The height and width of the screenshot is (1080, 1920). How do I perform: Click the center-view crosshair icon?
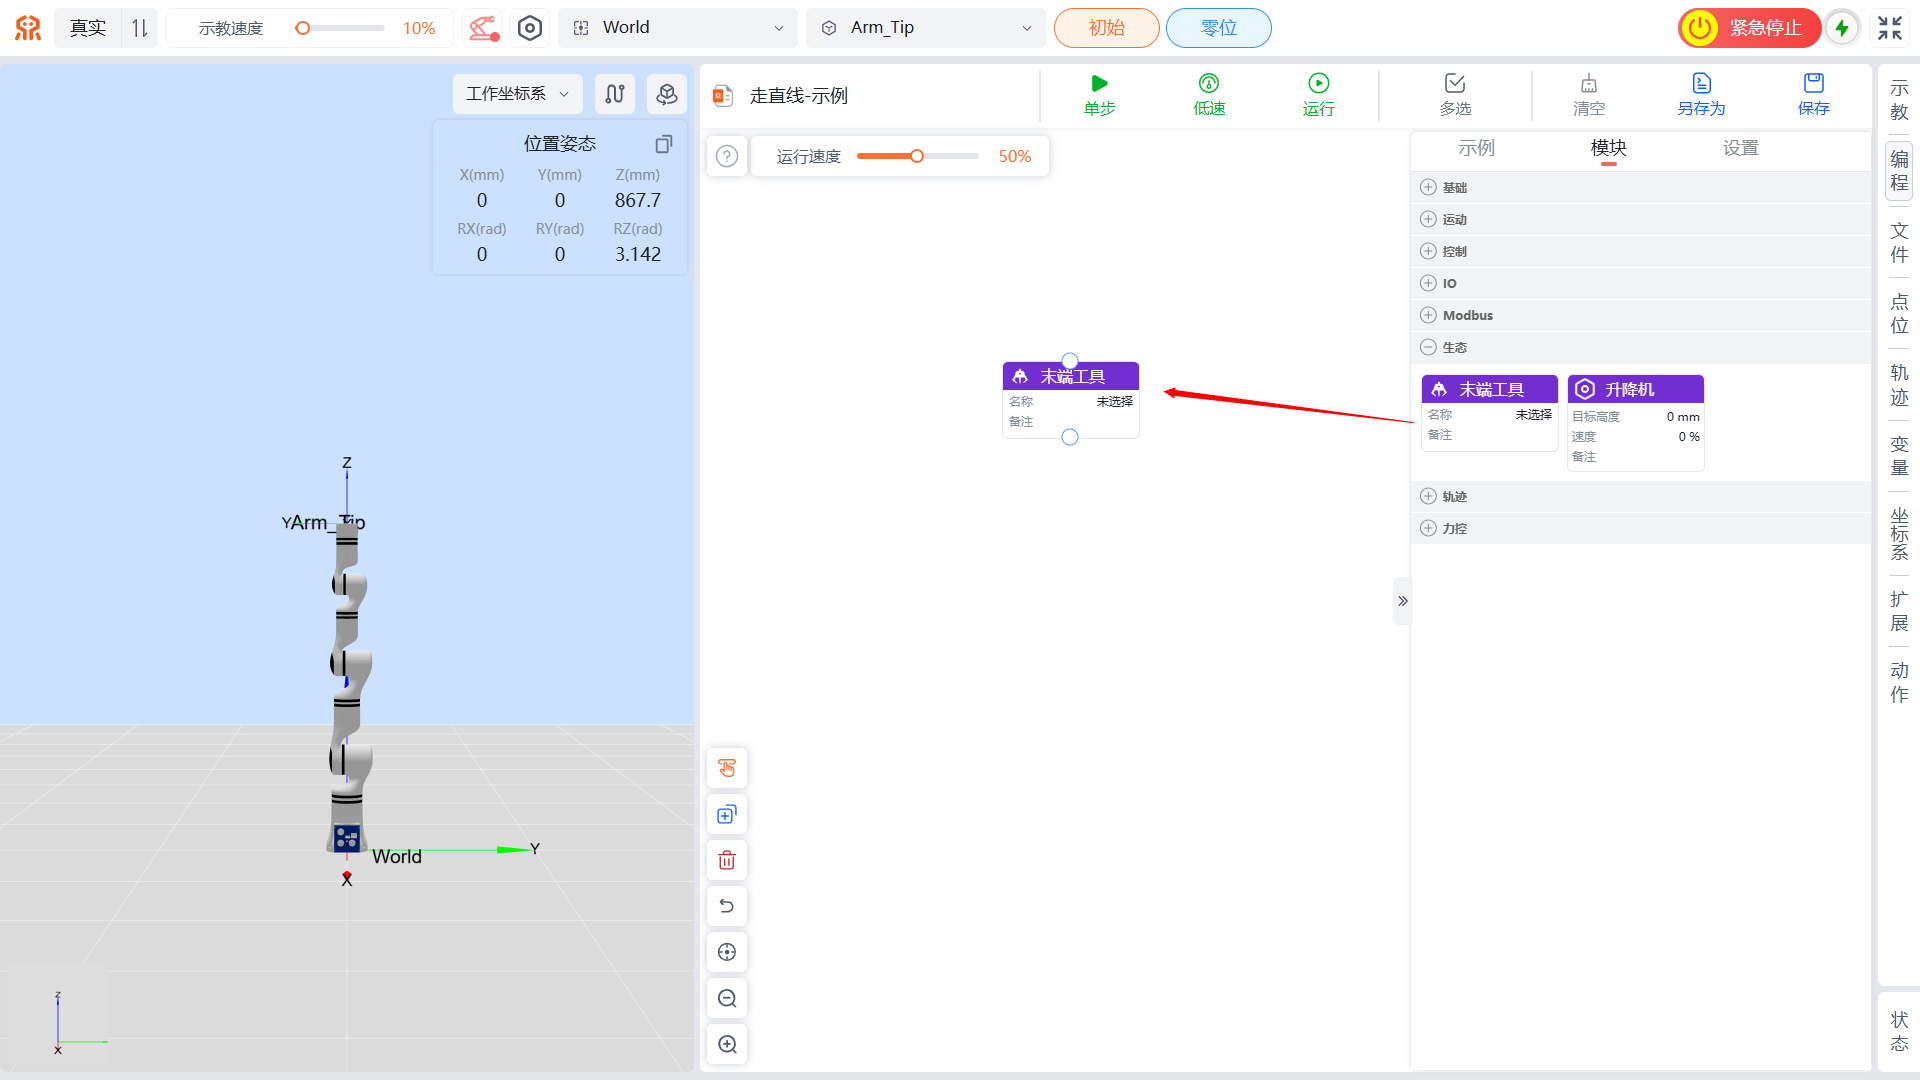pyautogui.click(x=727, y=952)
